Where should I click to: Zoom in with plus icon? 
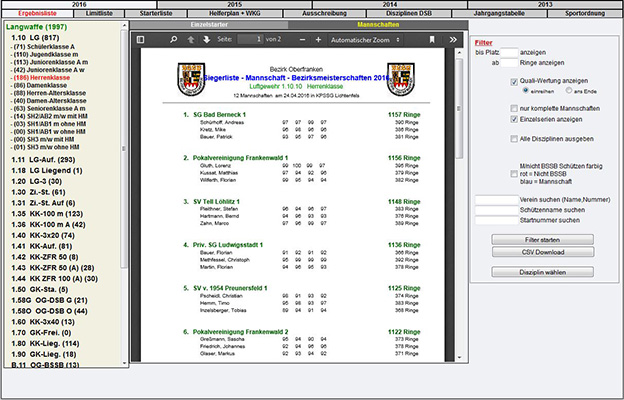tap(318, 40)
